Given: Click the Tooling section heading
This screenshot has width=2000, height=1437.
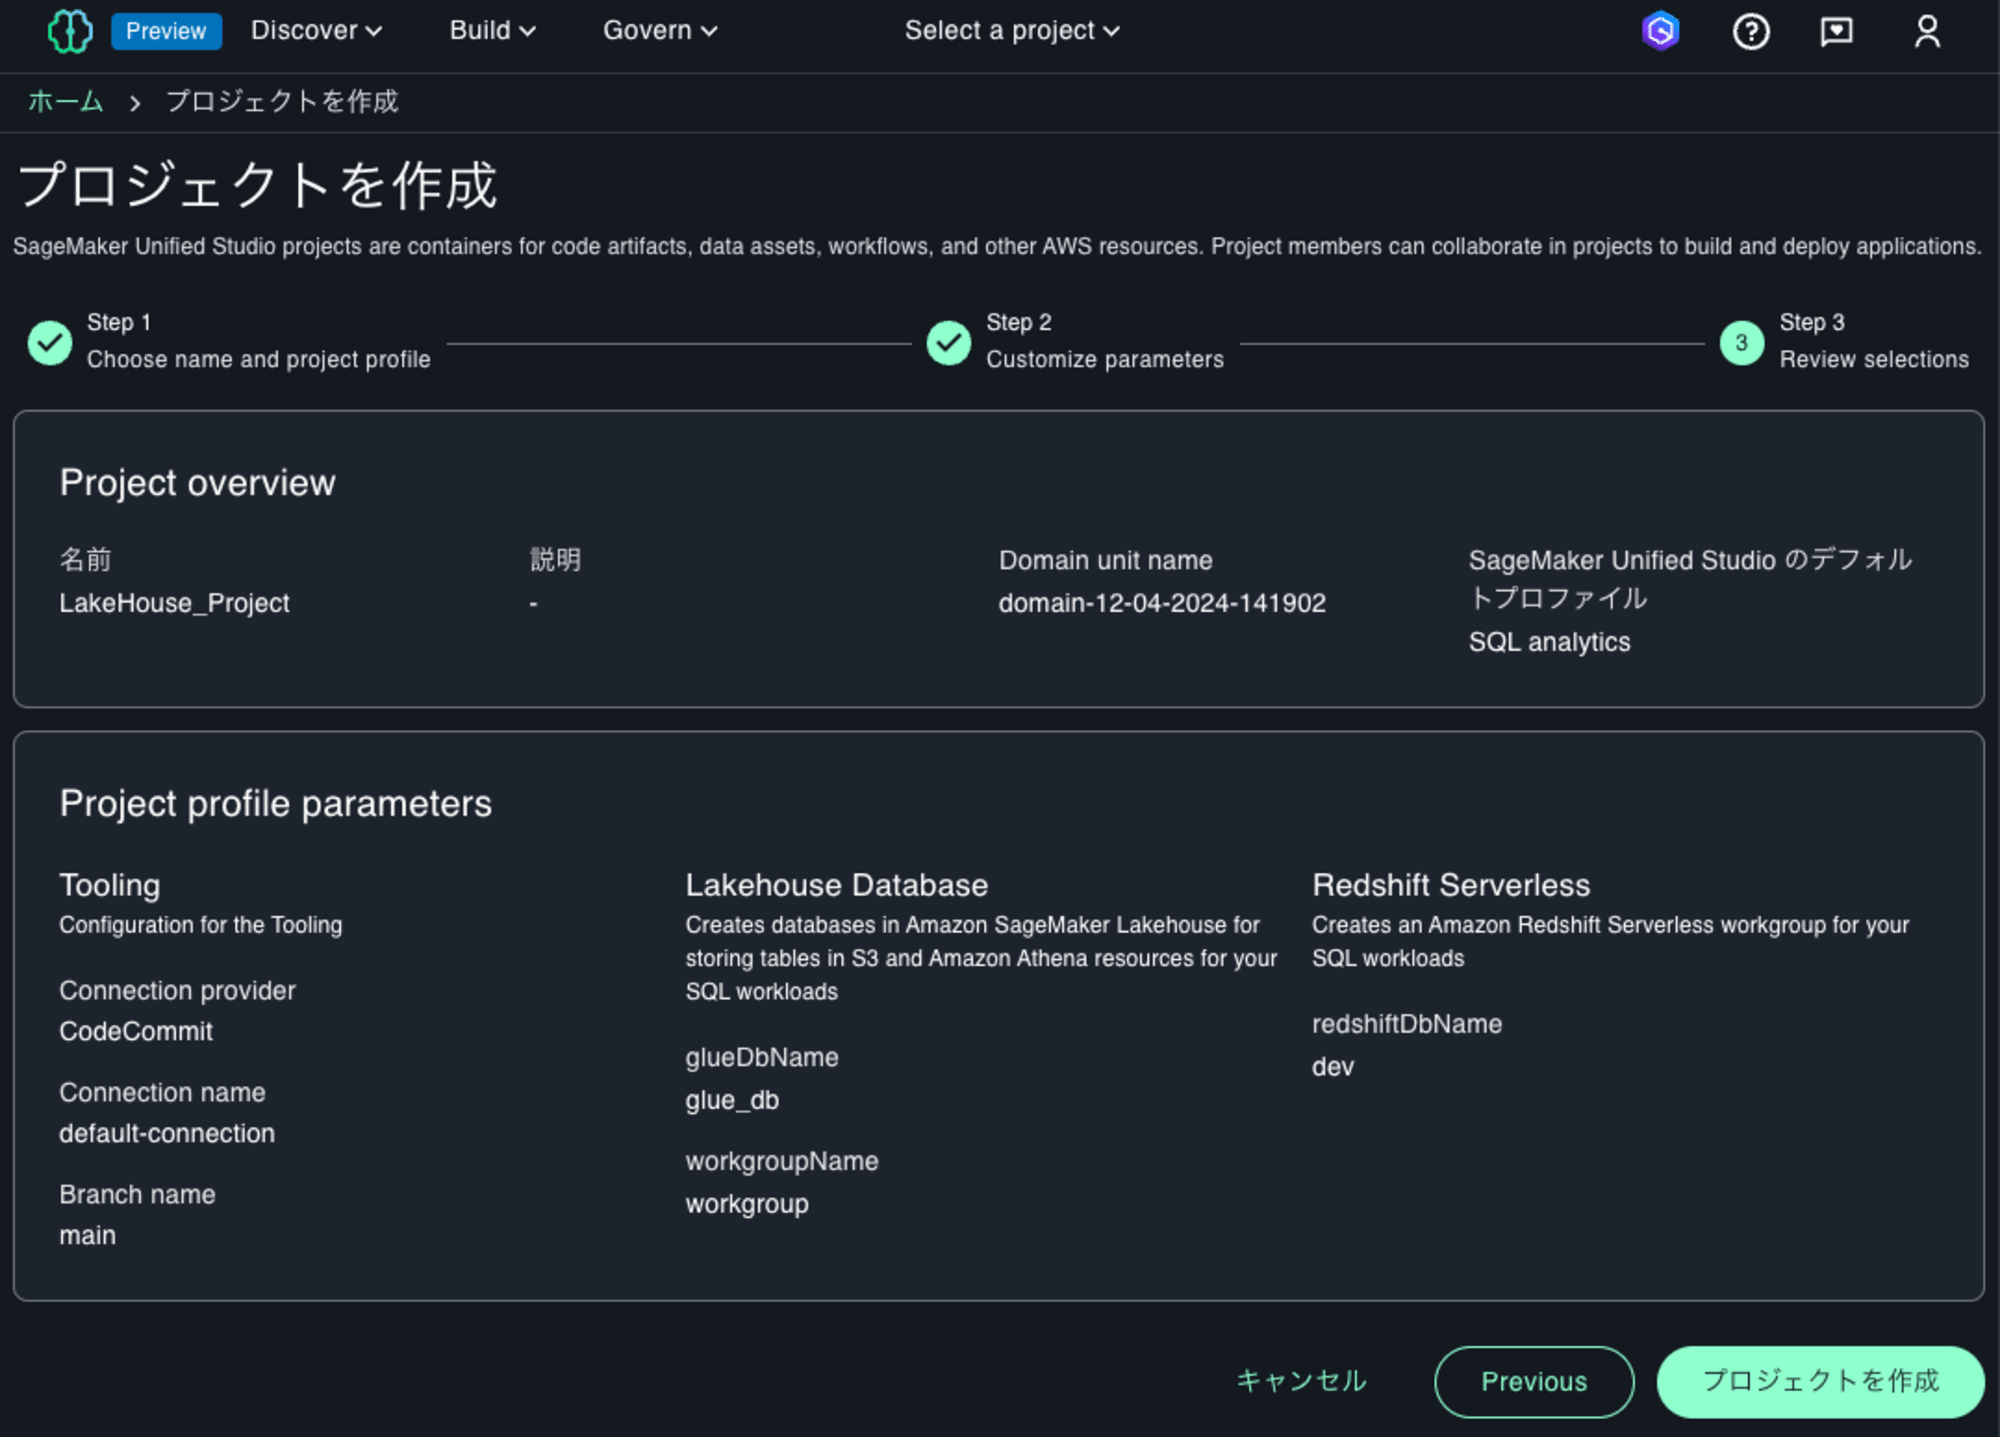Looking at the screenshot, I should coord(110,886).
